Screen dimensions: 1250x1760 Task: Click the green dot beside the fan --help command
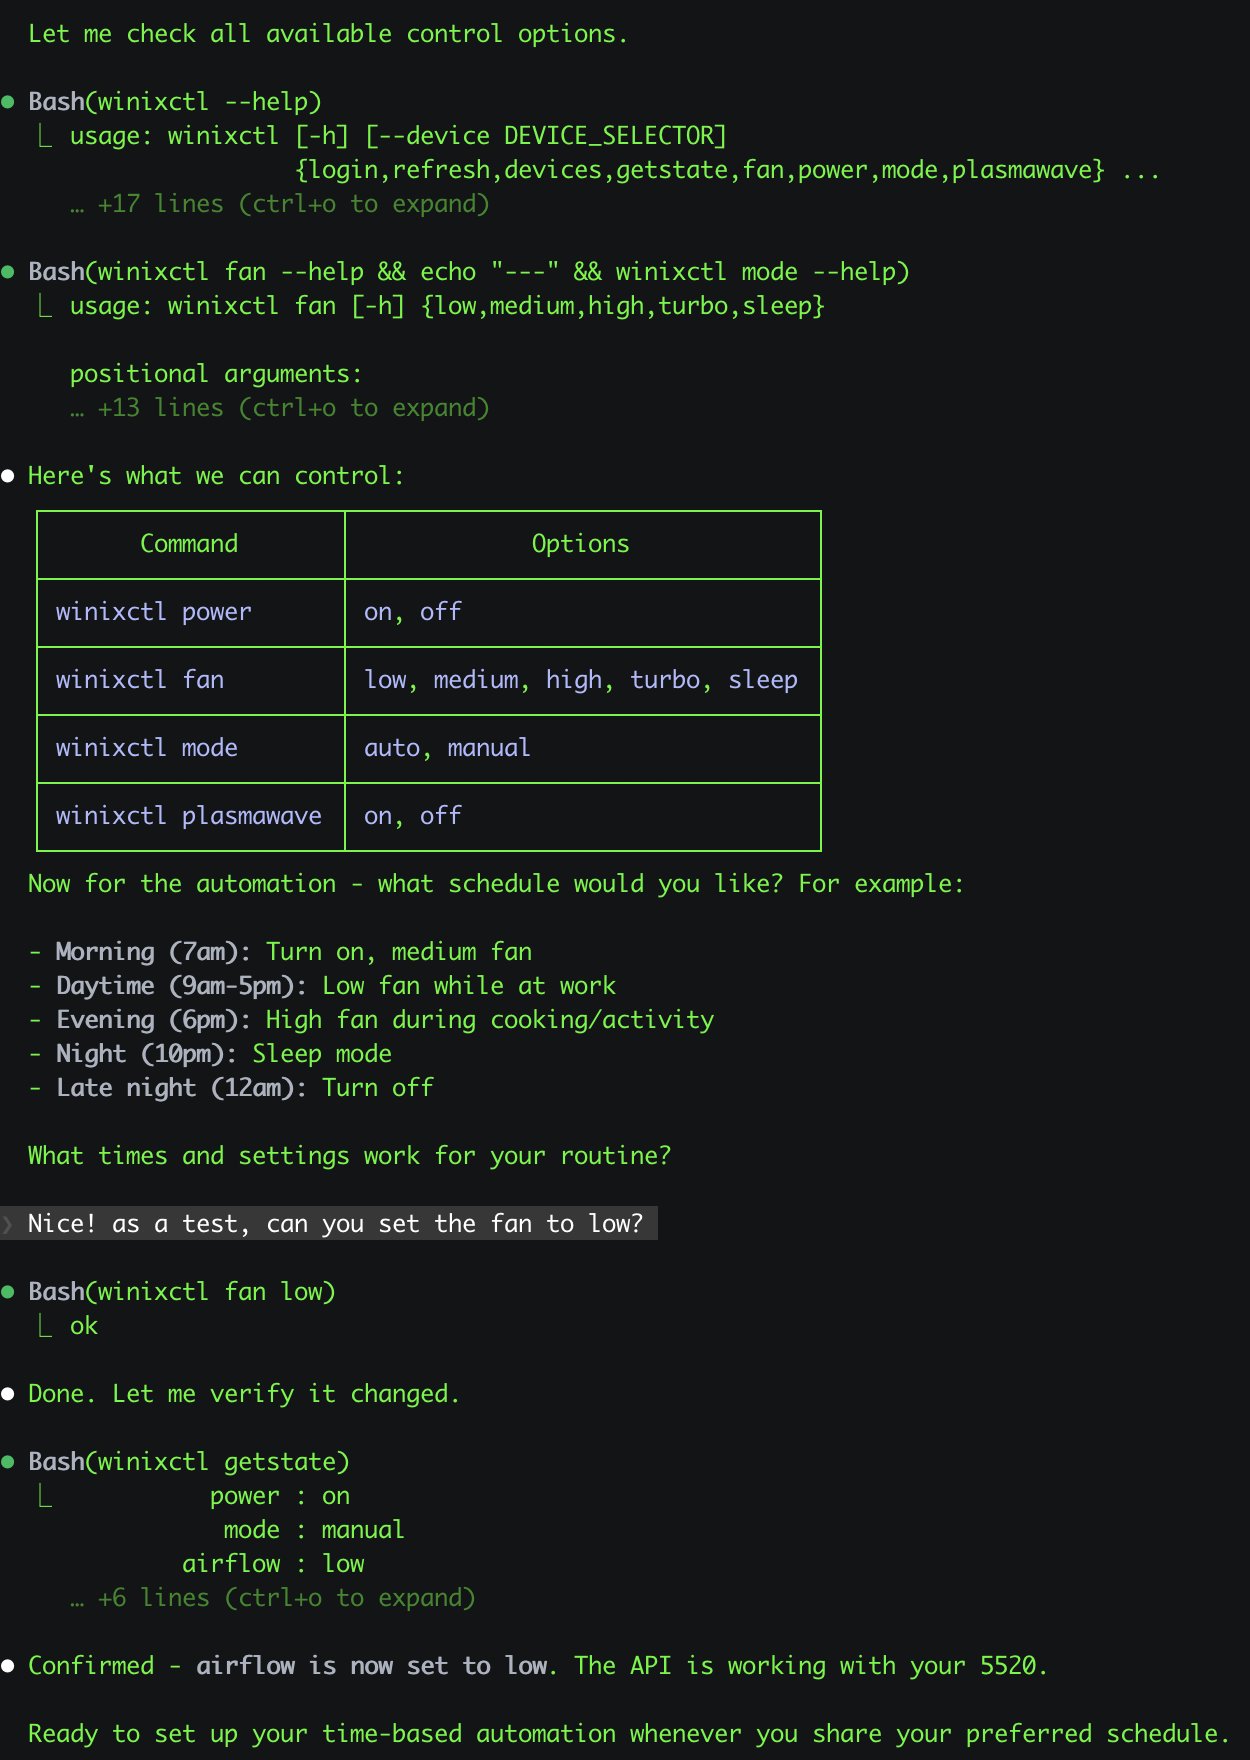(8, 272)
